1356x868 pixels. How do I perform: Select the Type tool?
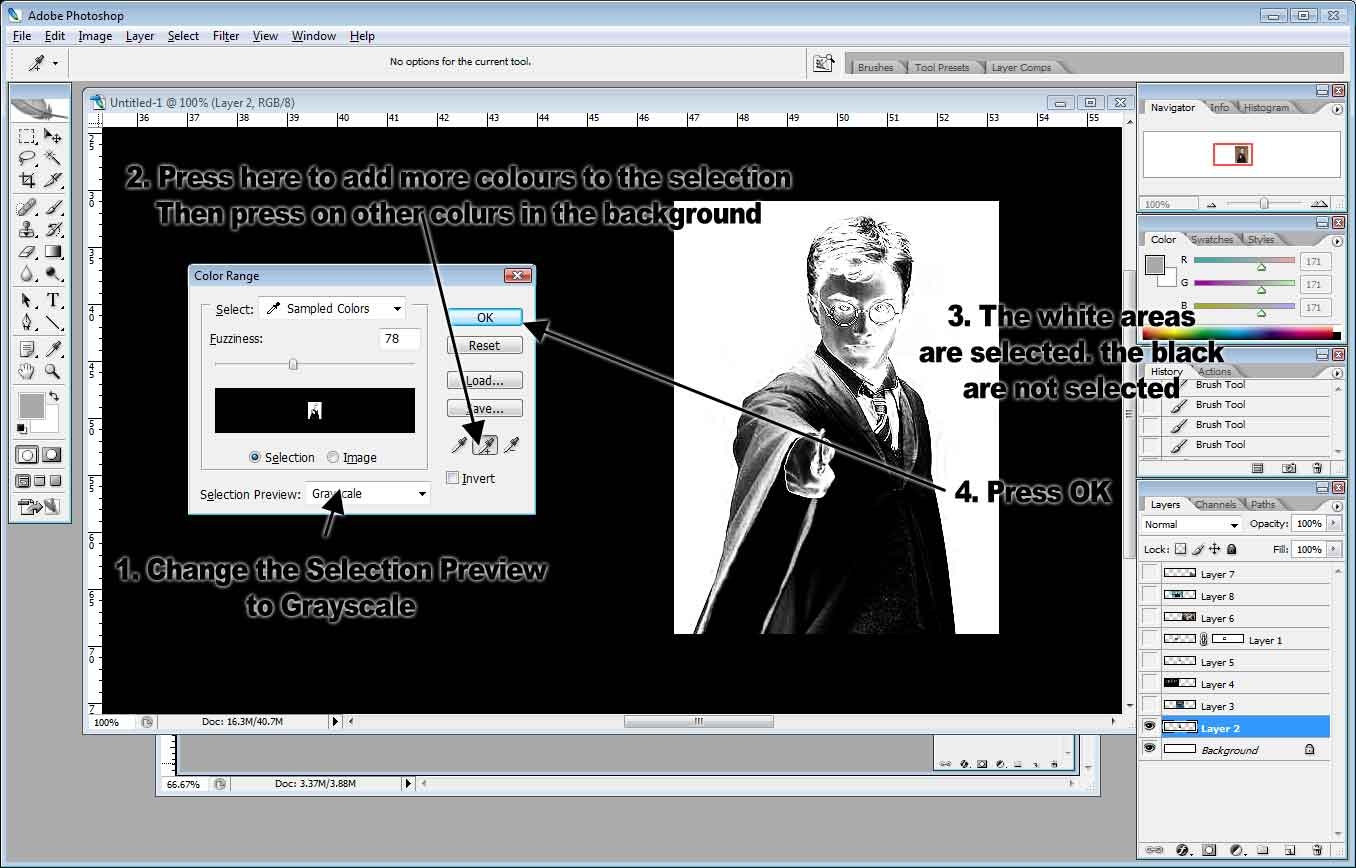pos(53,301)
